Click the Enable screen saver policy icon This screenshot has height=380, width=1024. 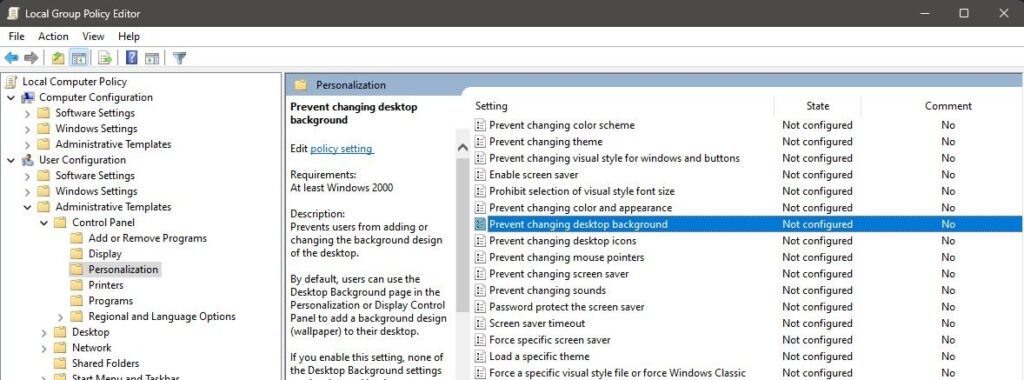(480, 175)
